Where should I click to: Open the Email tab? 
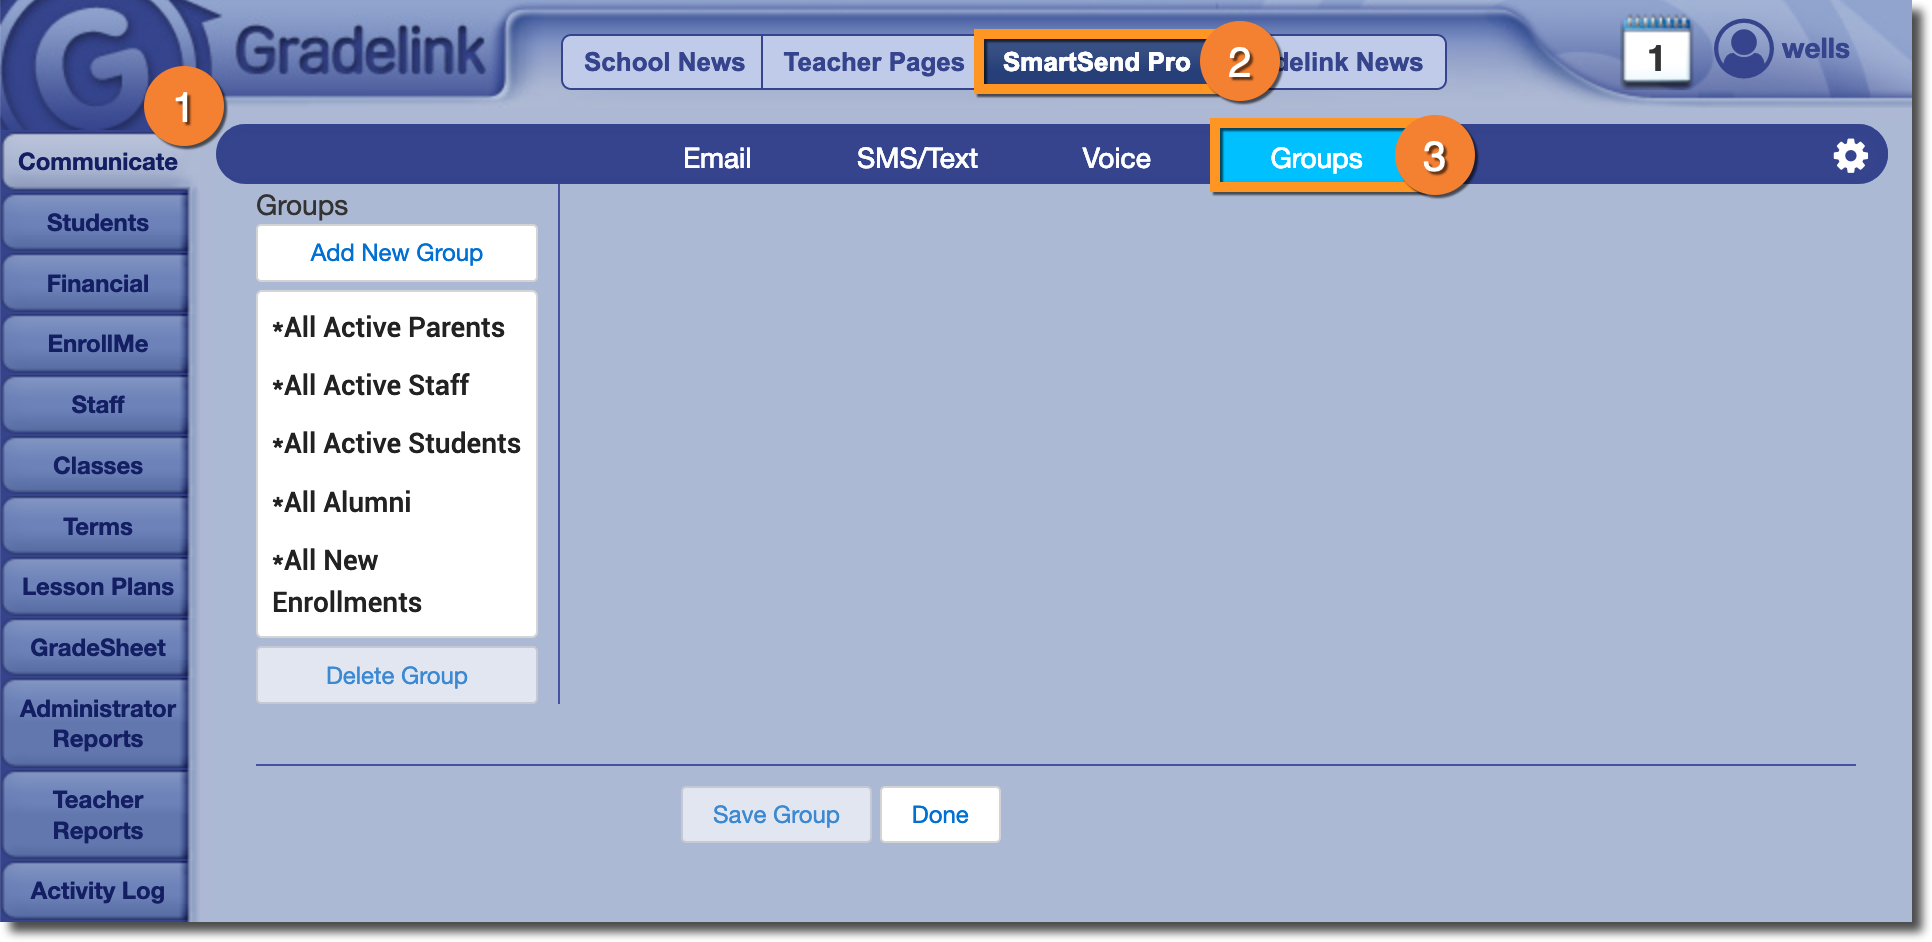[x=716, y=158]
